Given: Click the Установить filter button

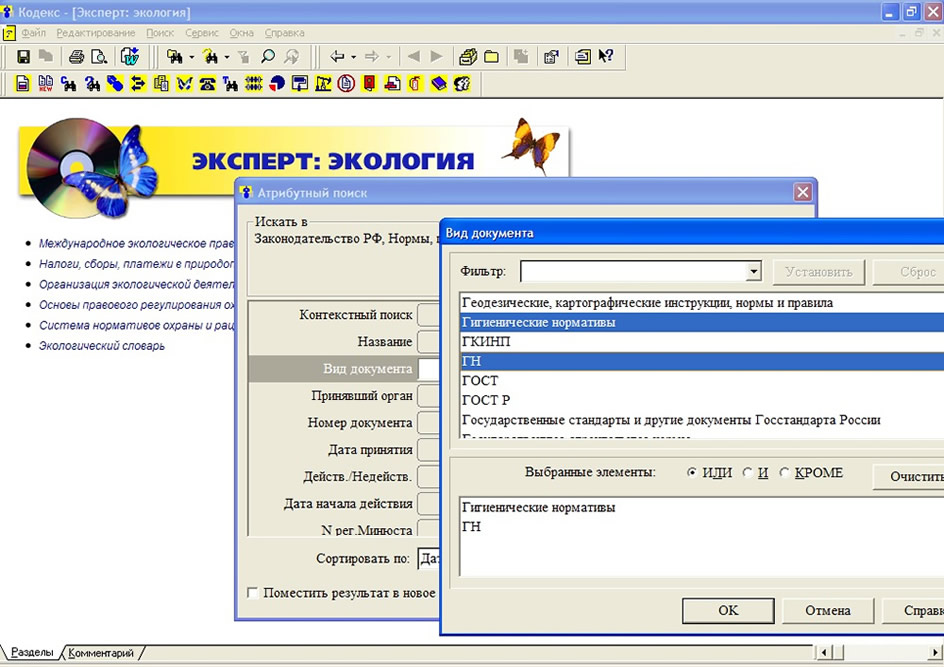Looking at the screenshot, I should pos(819,272).
